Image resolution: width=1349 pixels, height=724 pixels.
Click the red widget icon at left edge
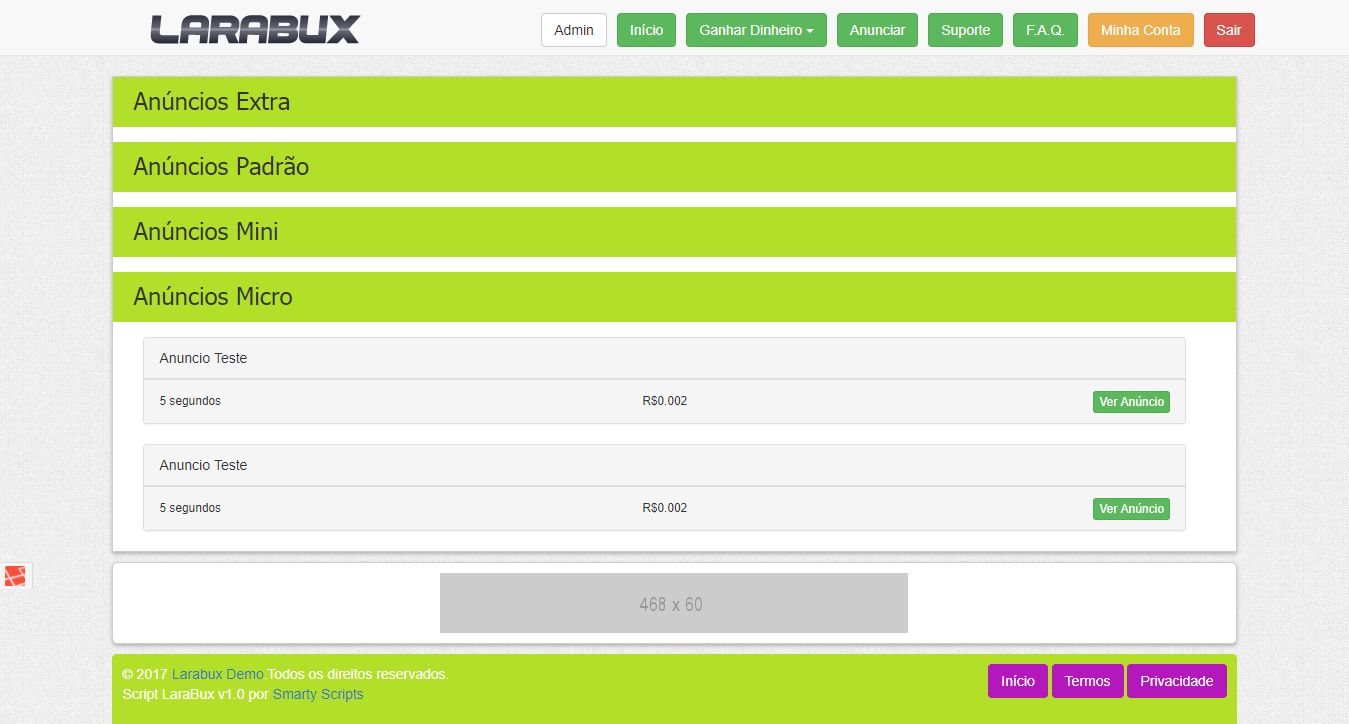pyautogui.click(x=15, y=576)
